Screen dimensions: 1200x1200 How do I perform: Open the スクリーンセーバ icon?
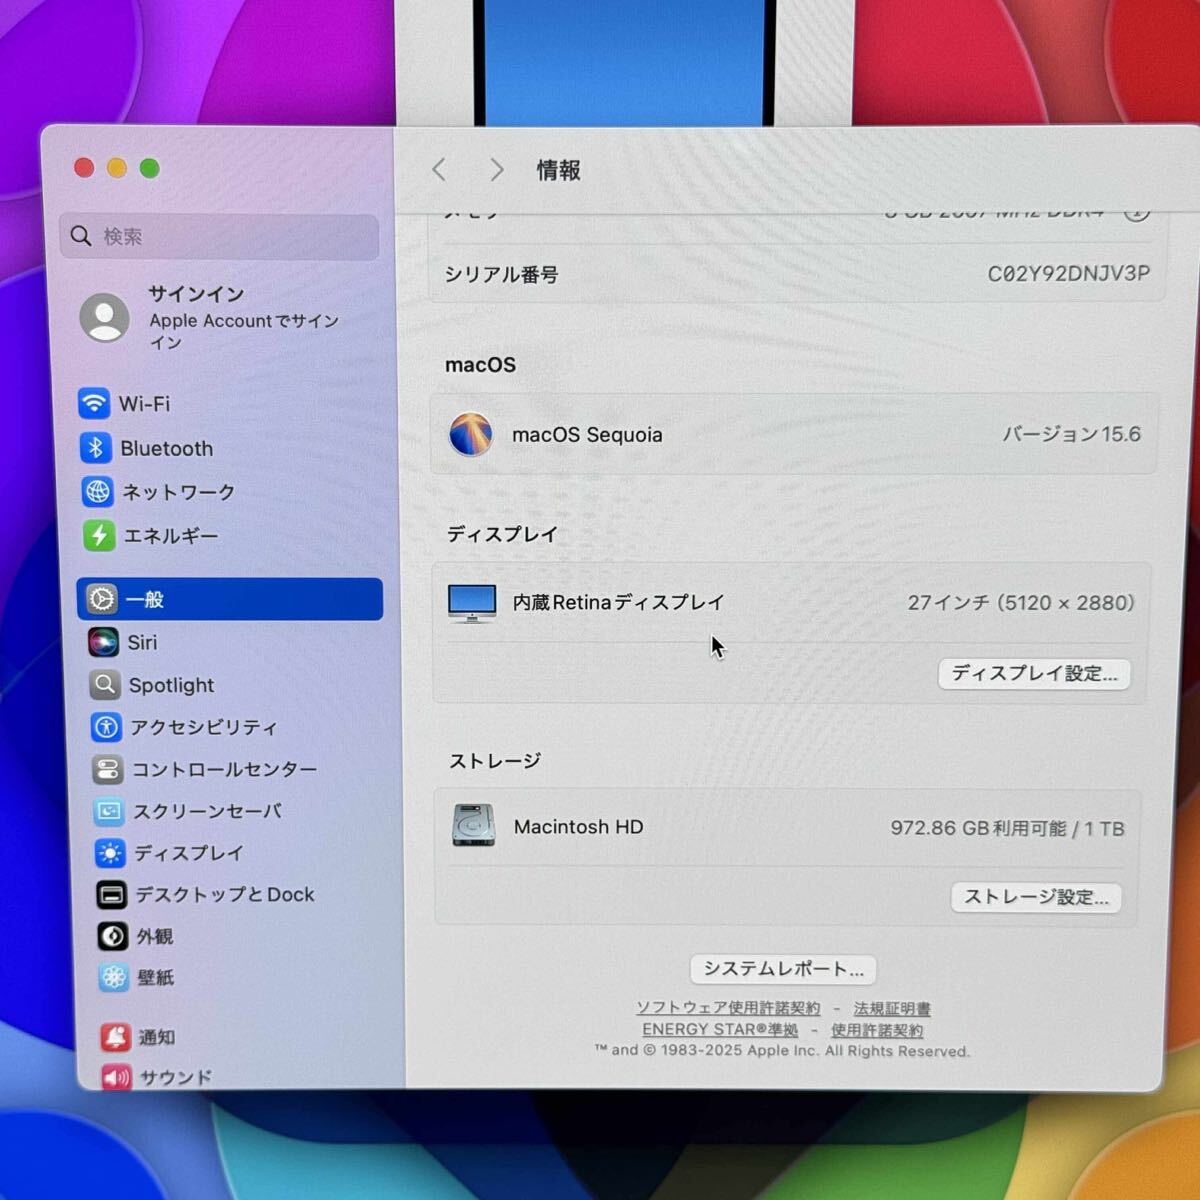pos(109,811)
